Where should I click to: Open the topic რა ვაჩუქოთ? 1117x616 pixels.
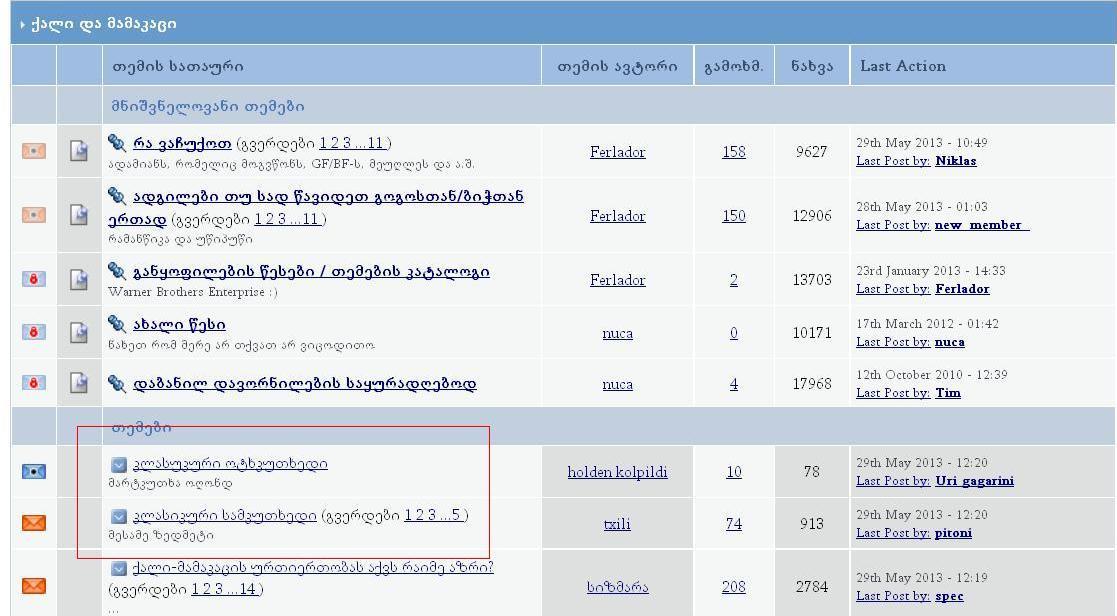pyautogui.click(x=182, y=143)
